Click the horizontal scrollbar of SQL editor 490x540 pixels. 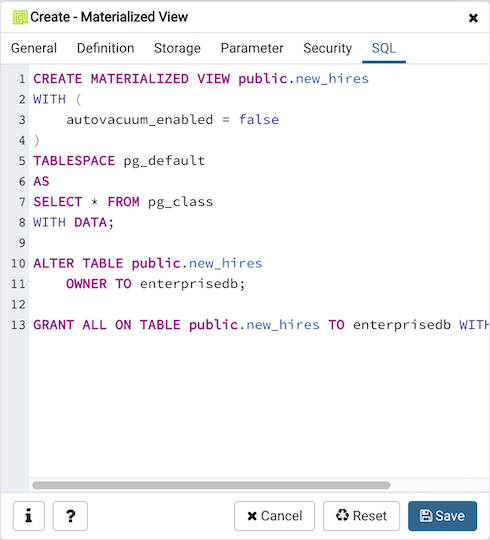[x=211, y=485]
